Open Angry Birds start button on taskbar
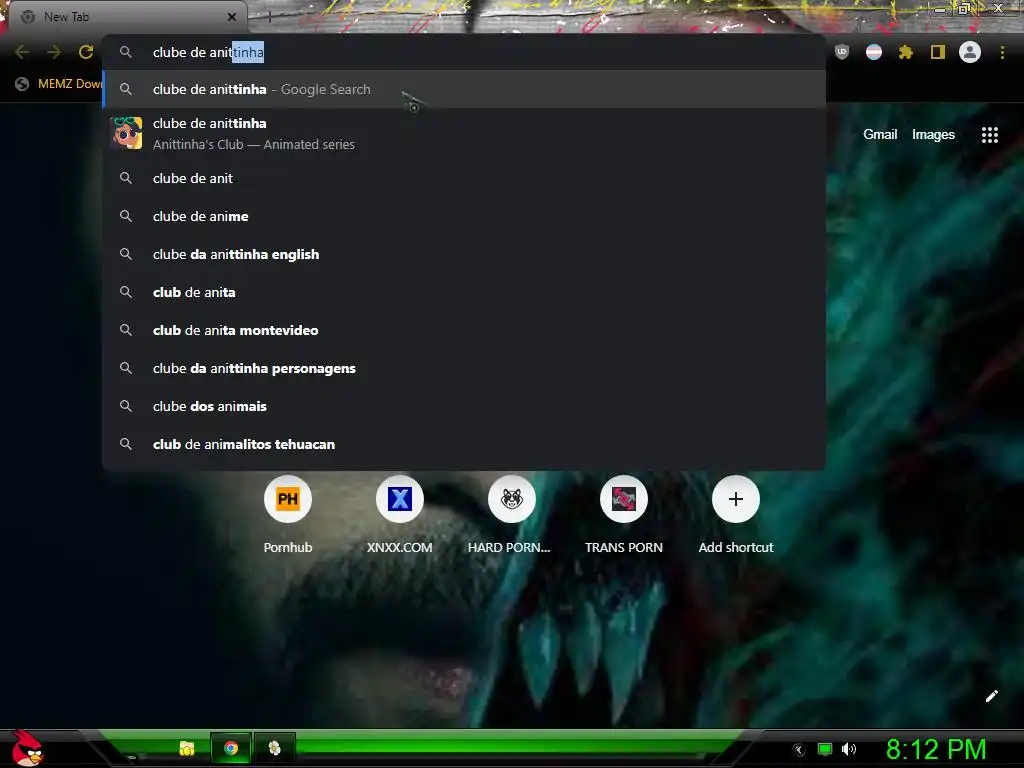The width and height of the screenshot is (1024, 768). [28, 748]
